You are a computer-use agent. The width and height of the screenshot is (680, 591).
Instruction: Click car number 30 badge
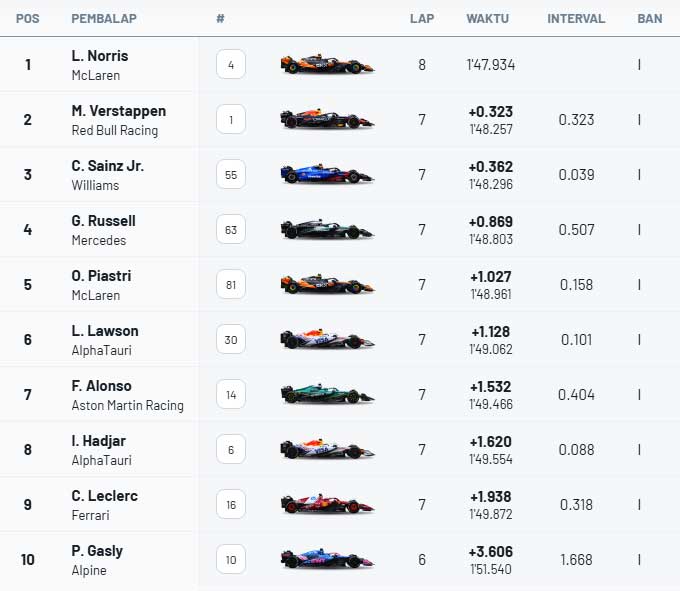(x=231, y=340)
